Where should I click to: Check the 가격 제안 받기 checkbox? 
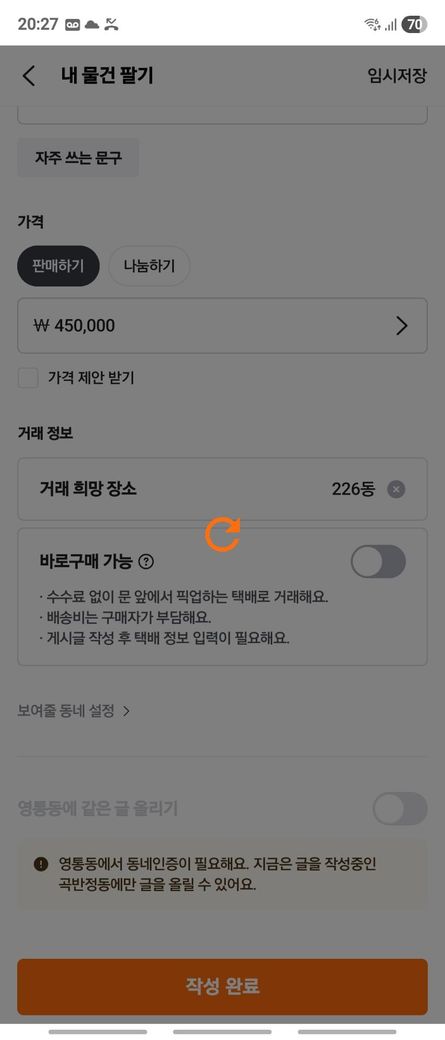28,378
